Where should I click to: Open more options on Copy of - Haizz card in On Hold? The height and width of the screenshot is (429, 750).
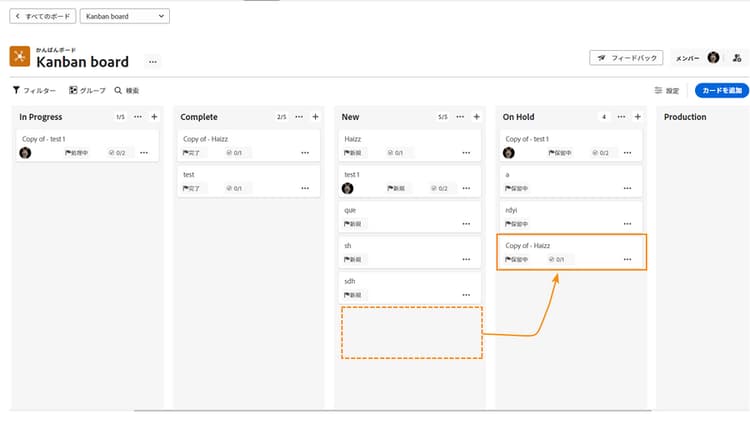click(627, 259)
